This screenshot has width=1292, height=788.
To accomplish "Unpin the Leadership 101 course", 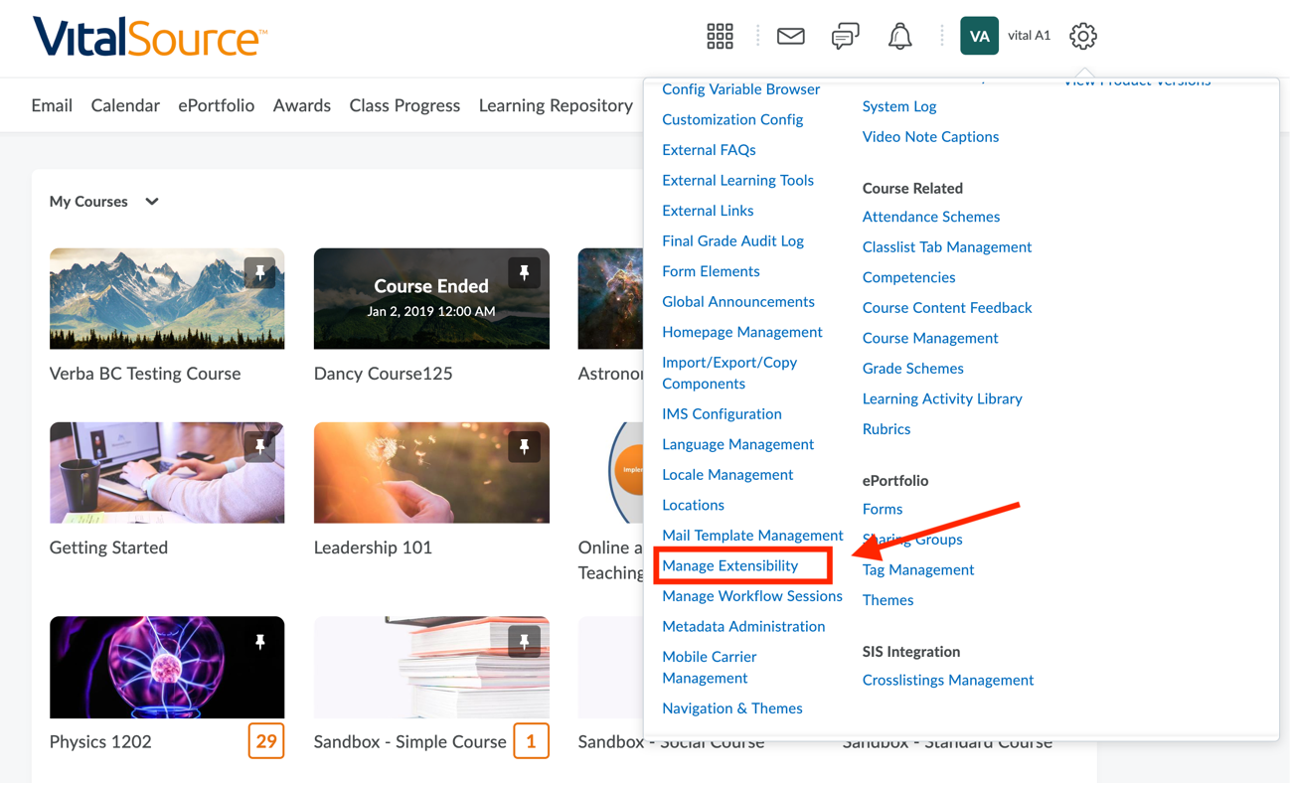I will click(524, 447).
